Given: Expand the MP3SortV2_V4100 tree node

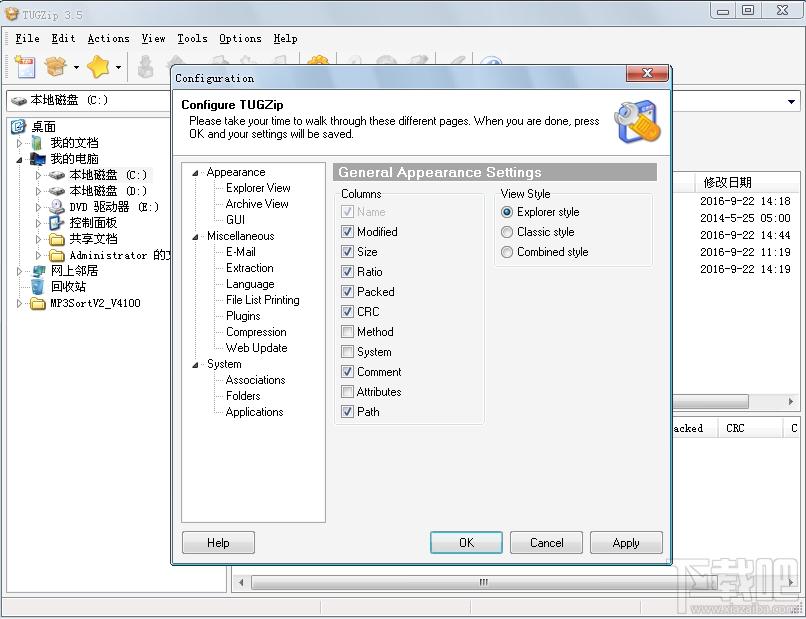Looking at the screenshot, I should click(20, 303).
